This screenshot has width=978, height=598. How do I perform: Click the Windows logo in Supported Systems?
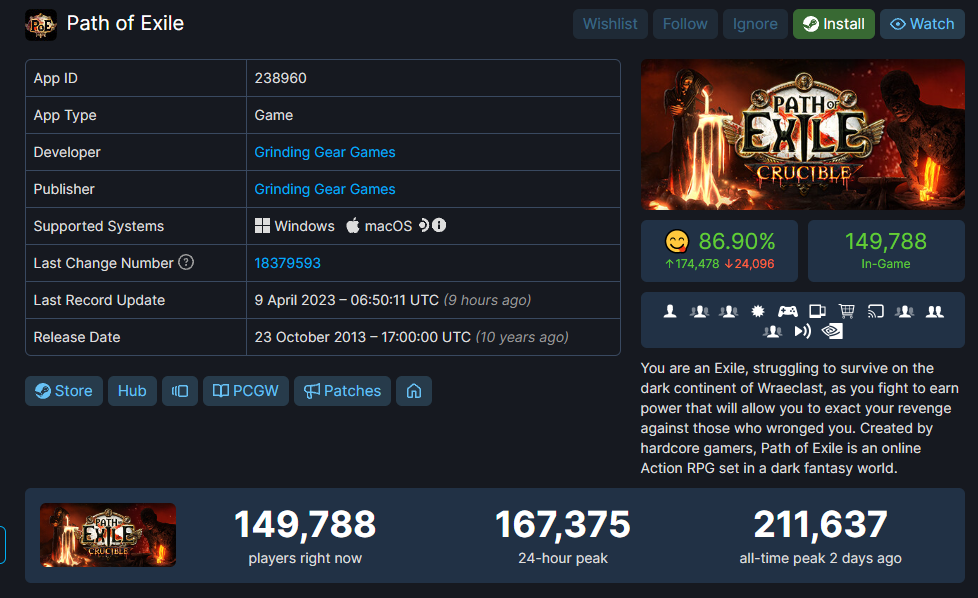(x=263, y=226)
